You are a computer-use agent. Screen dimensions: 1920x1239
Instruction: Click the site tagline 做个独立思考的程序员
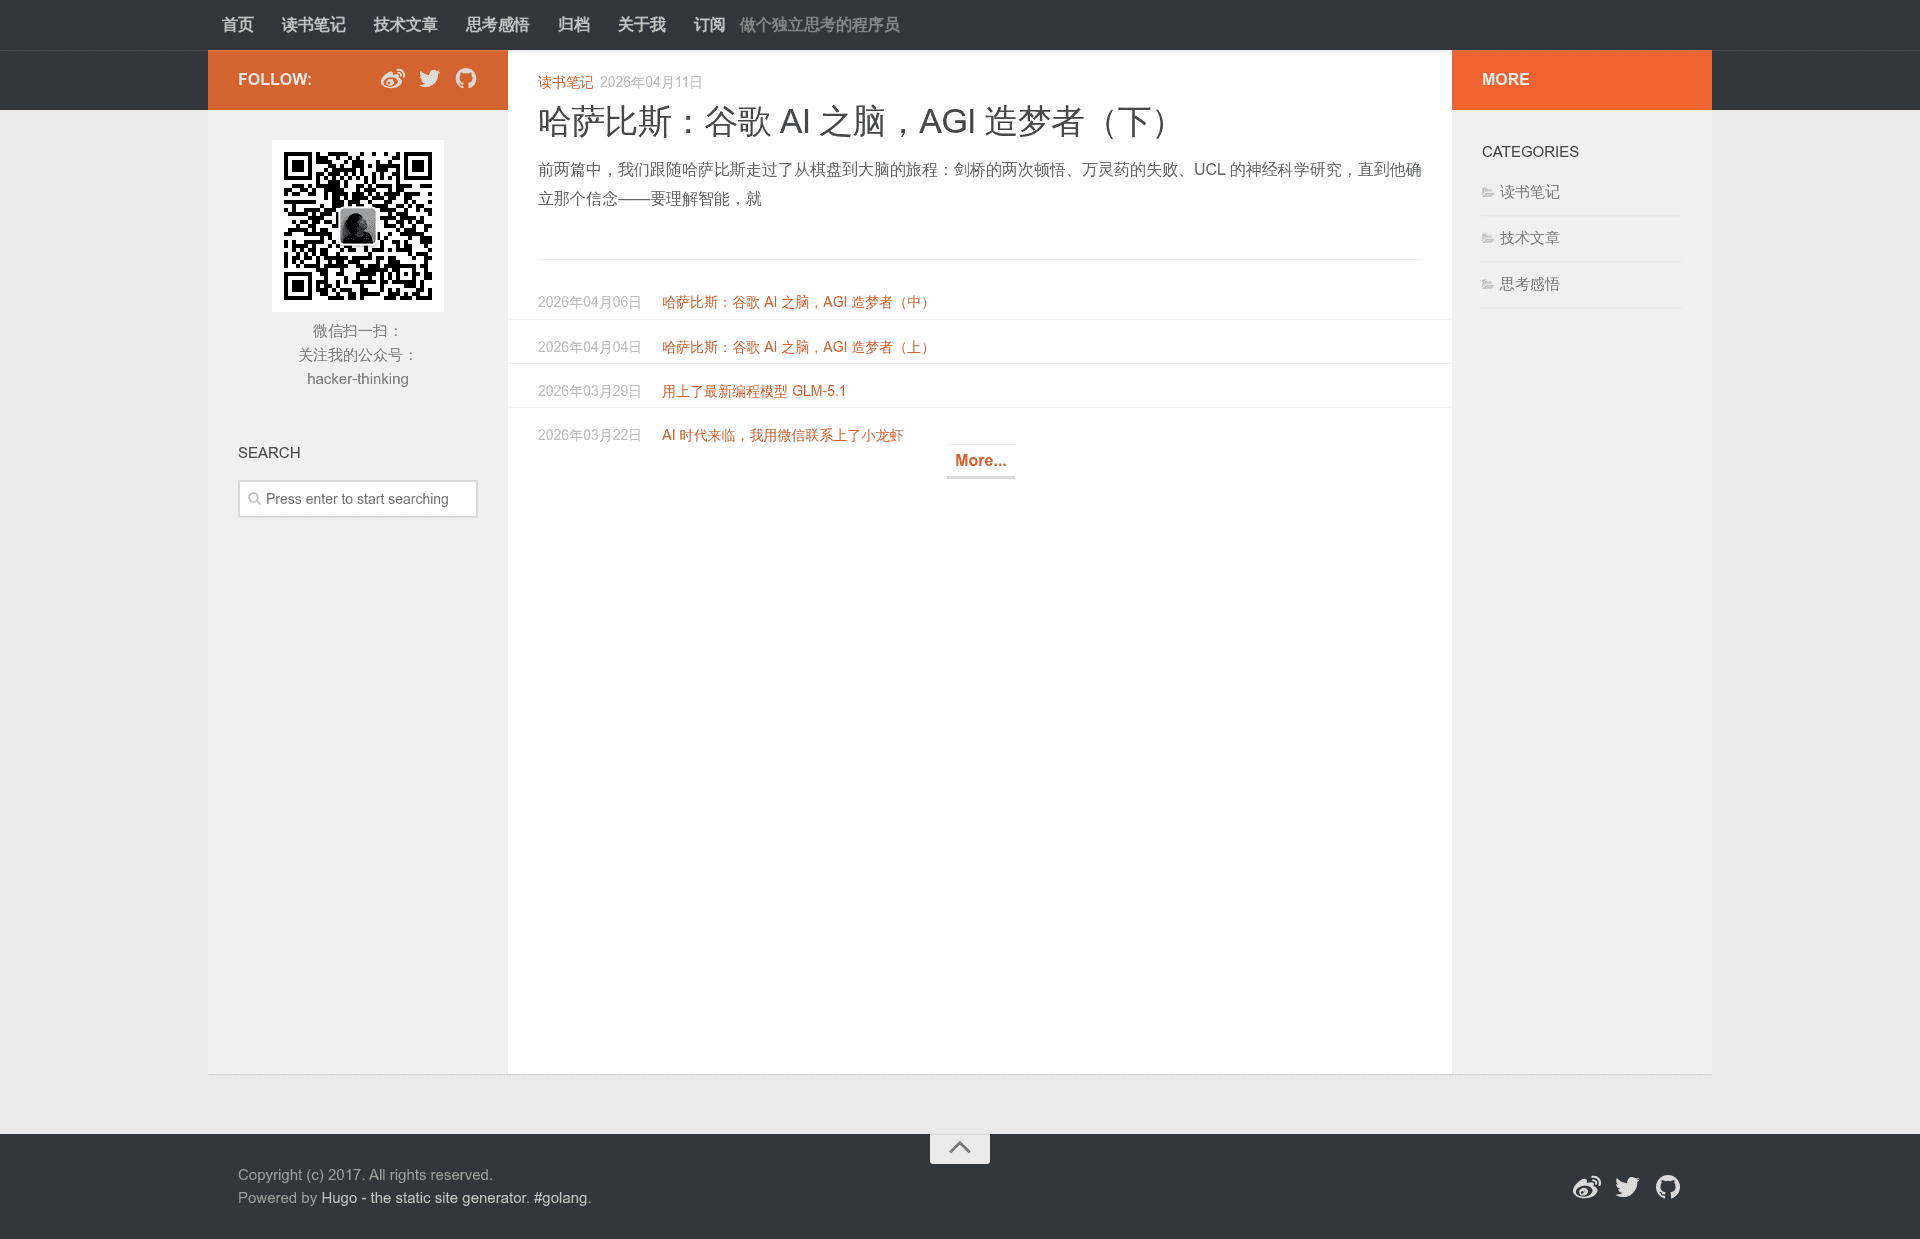[820, 25]
